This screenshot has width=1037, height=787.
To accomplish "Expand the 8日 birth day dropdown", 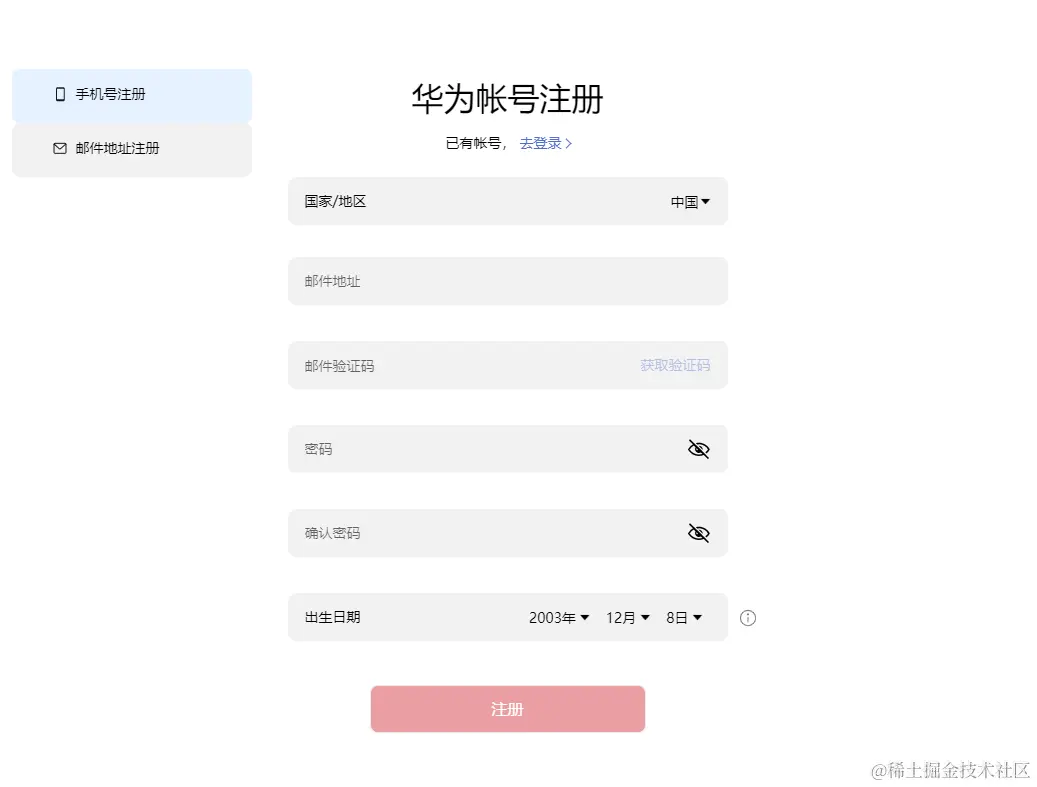I will pyautogui.click(x=684, y=618).
